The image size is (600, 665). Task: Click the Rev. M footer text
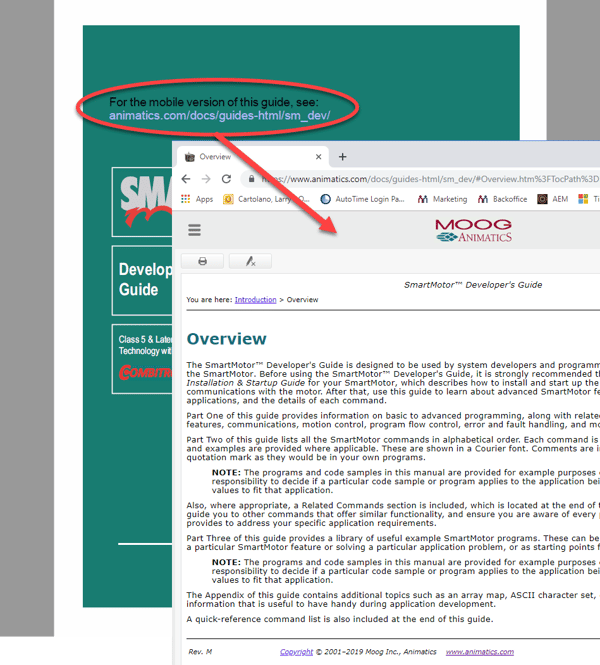[200, 652]
